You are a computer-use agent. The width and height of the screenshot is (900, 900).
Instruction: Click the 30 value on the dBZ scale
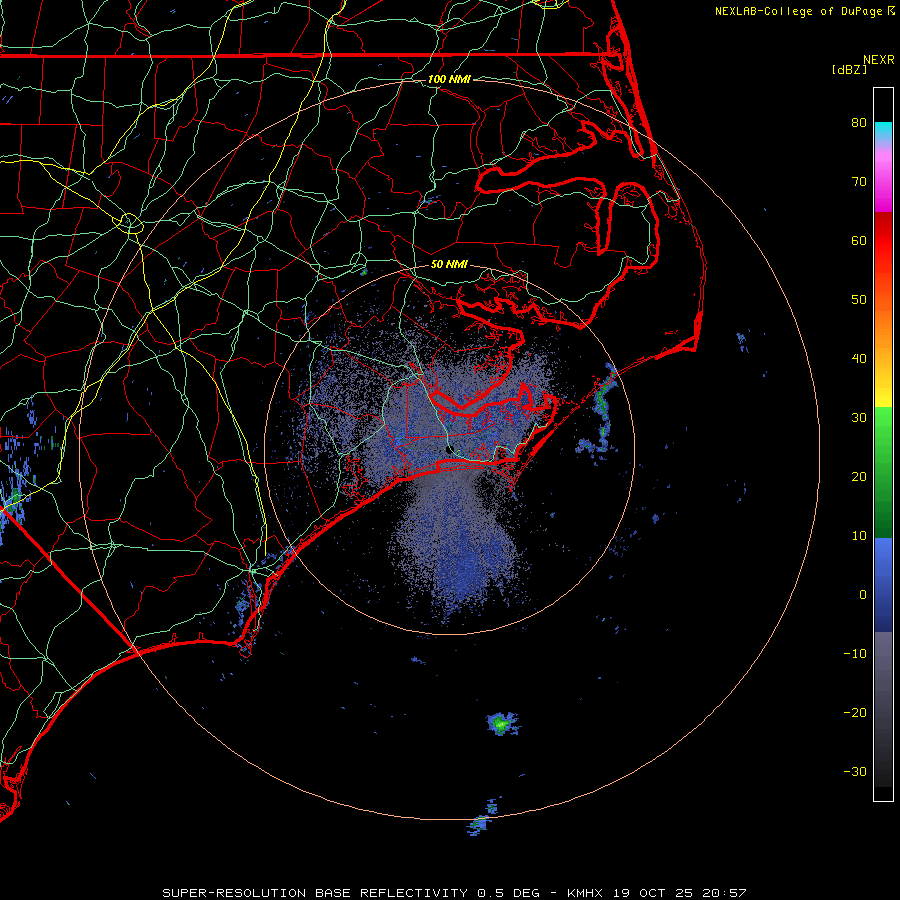(x=859, y=418)
